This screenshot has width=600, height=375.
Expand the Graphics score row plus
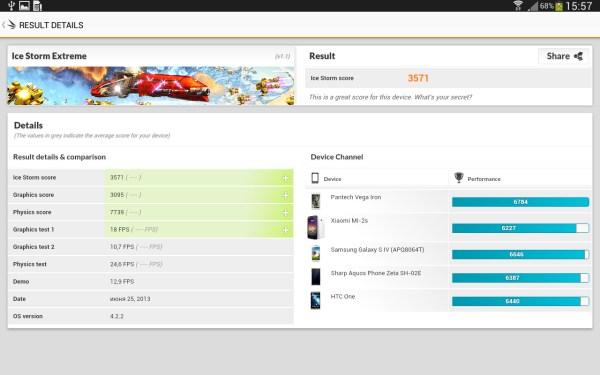(x=285, y=196)
